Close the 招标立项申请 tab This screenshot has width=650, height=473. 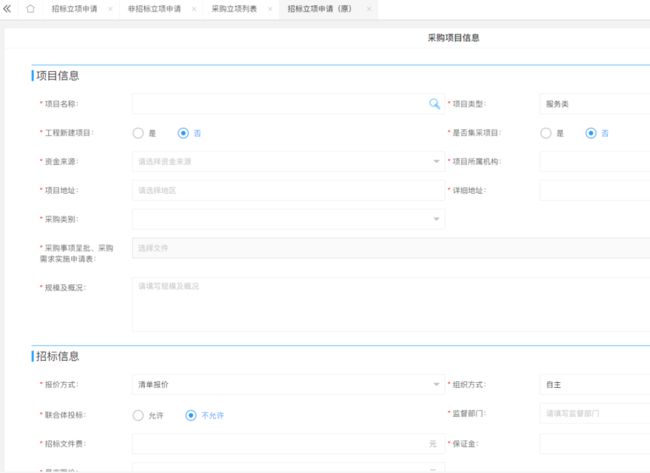(110, 9)
